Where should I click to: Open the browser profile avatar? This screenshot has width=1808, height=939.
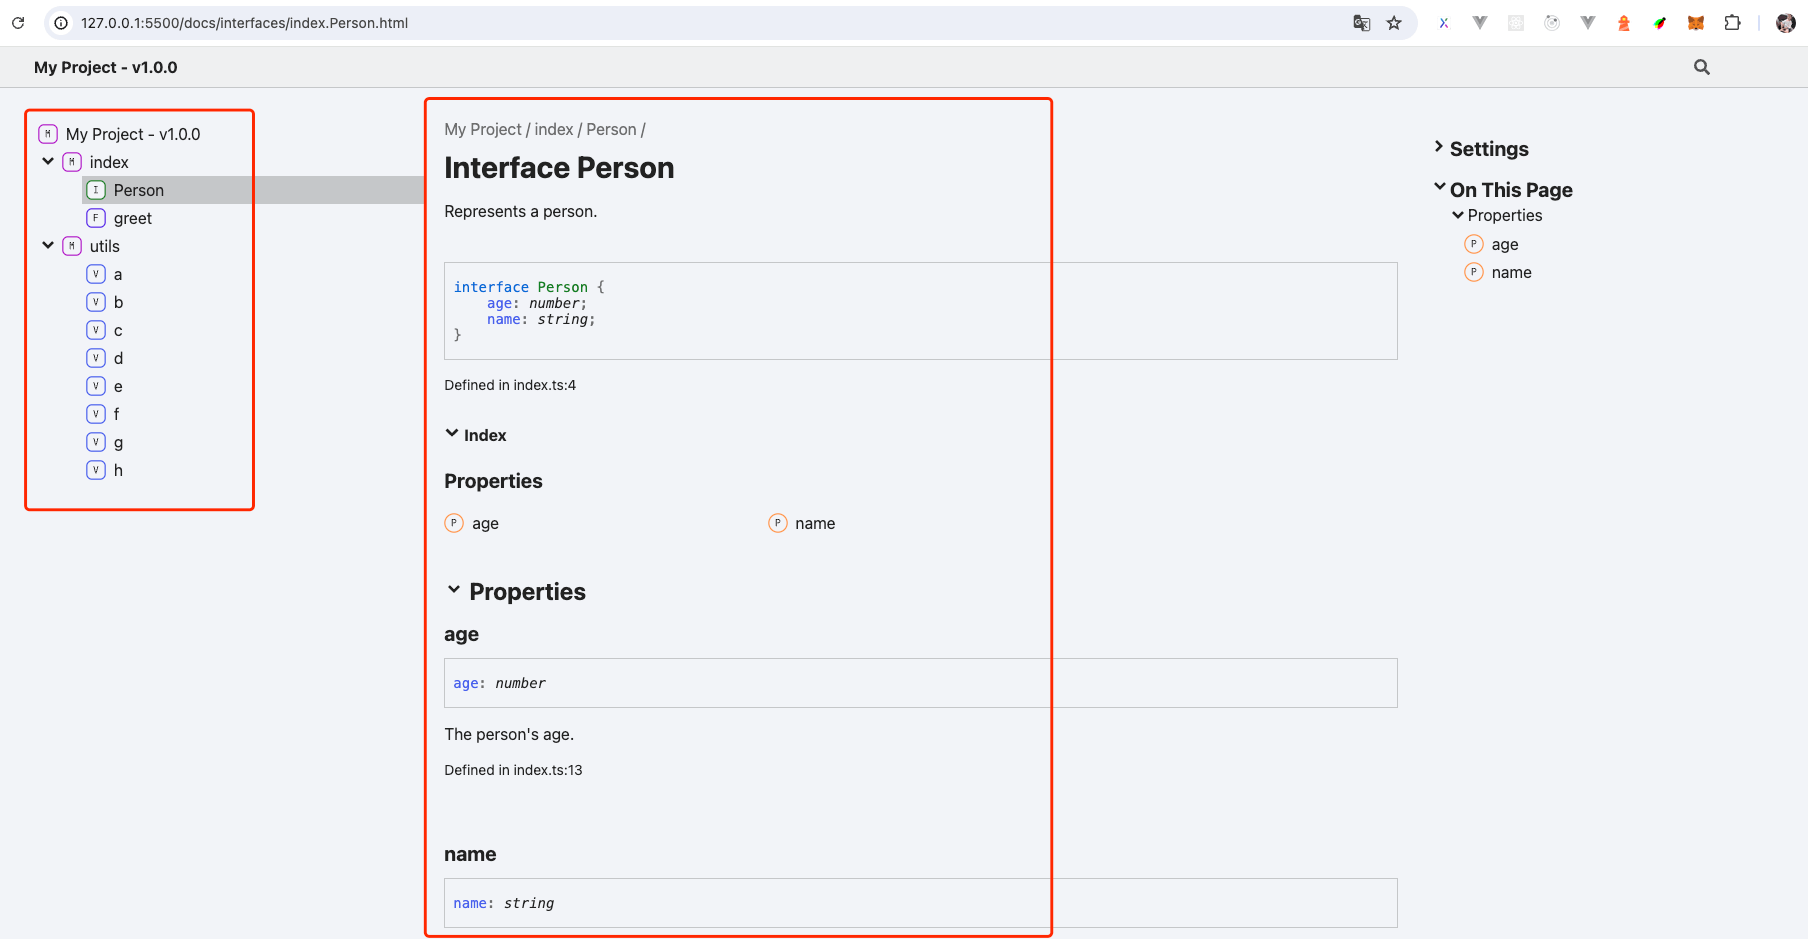(x=1785, y=23)
